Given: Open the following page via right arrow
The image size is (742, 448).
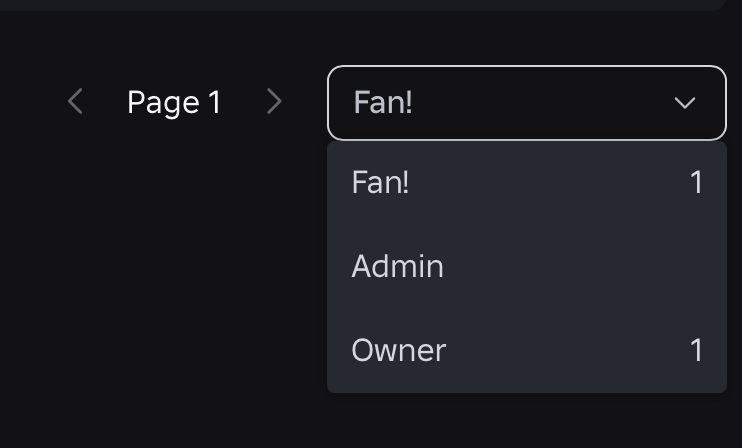Looking at the screenshot, I should 274,102.
